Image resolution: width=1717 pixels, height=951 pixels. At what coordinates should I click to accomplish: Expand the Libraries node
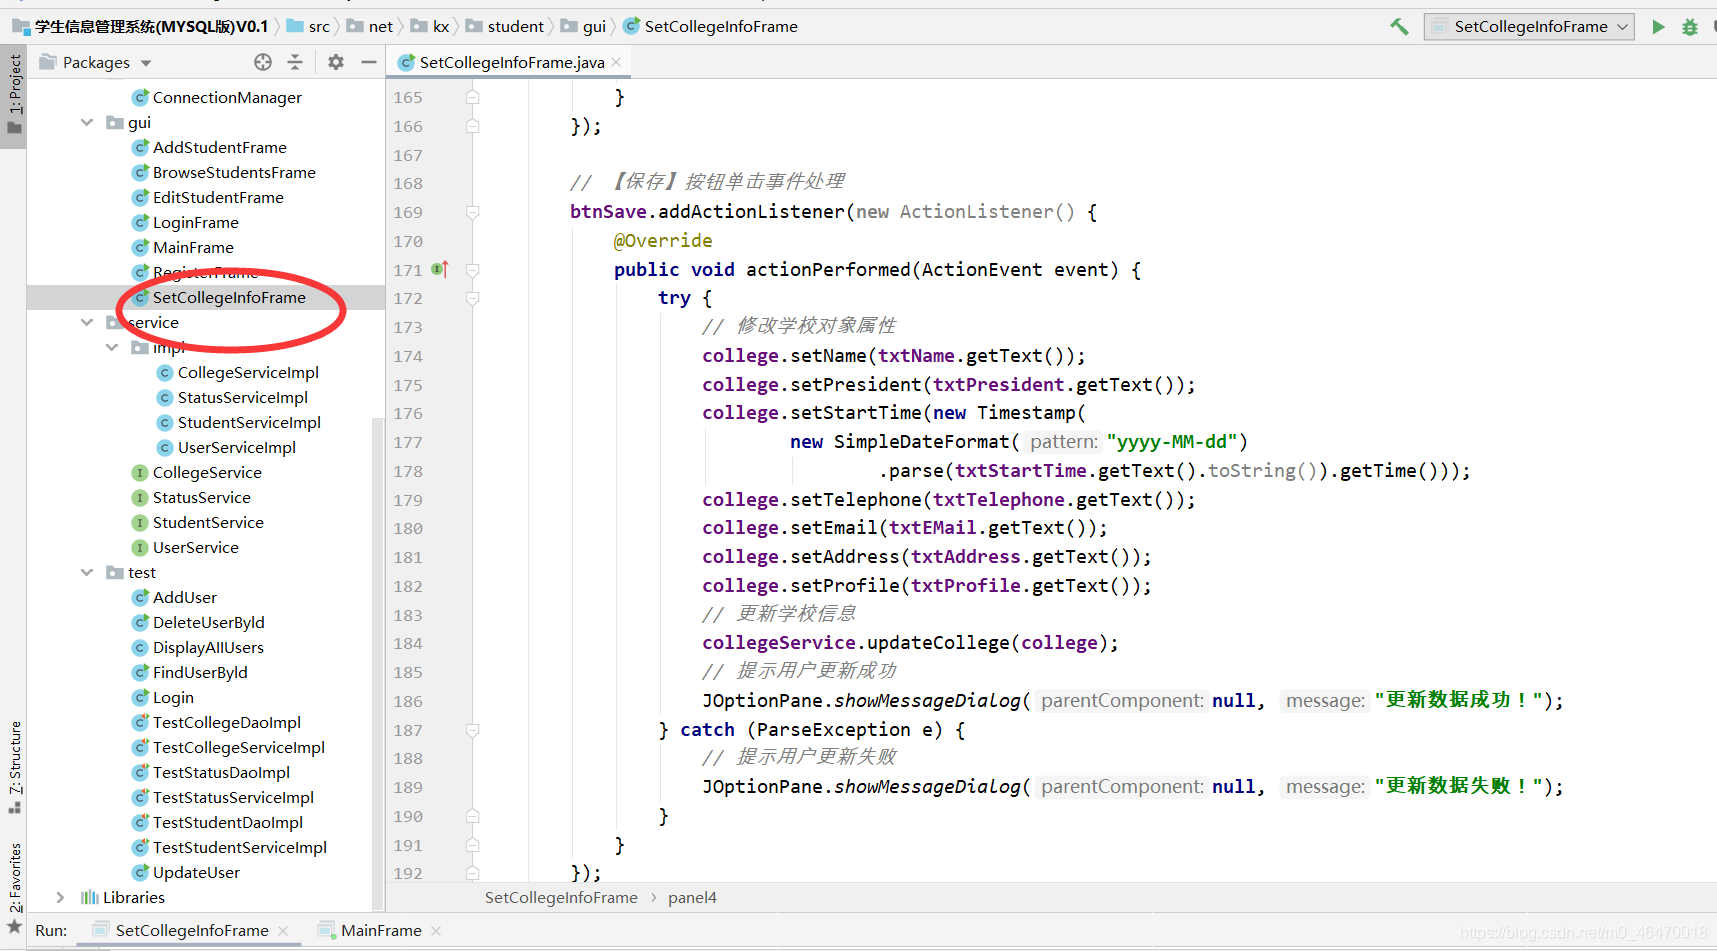[x=61, y=897]
